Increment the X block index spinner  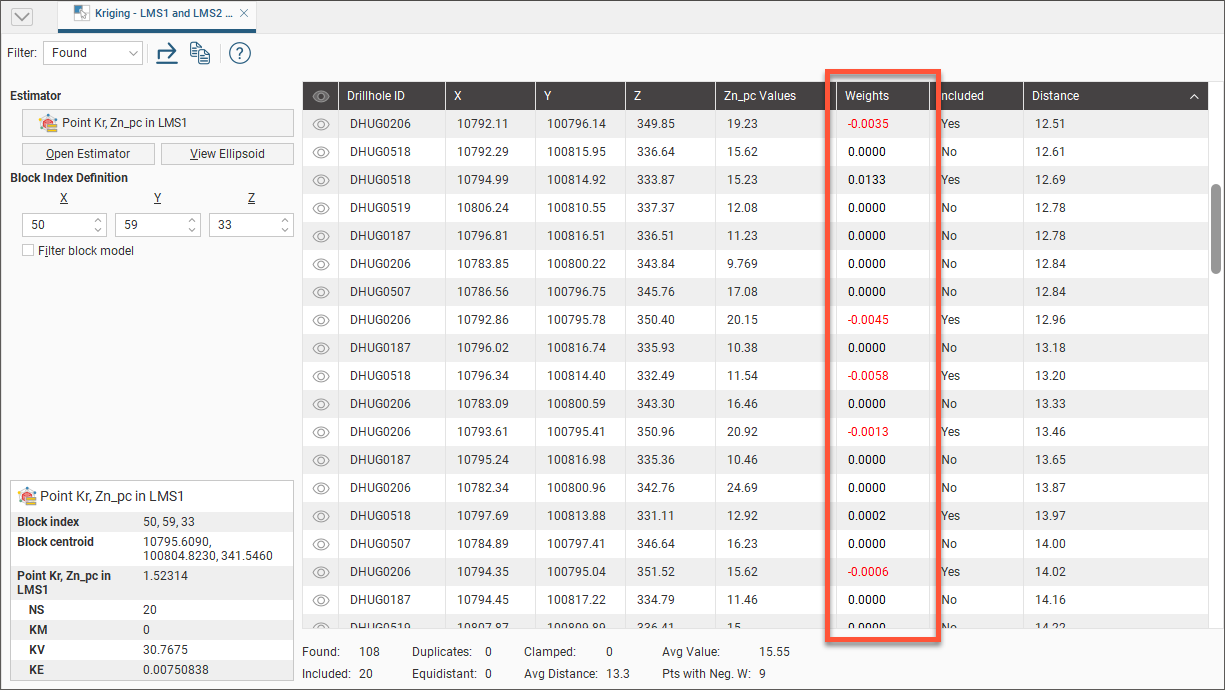[97, 219]
